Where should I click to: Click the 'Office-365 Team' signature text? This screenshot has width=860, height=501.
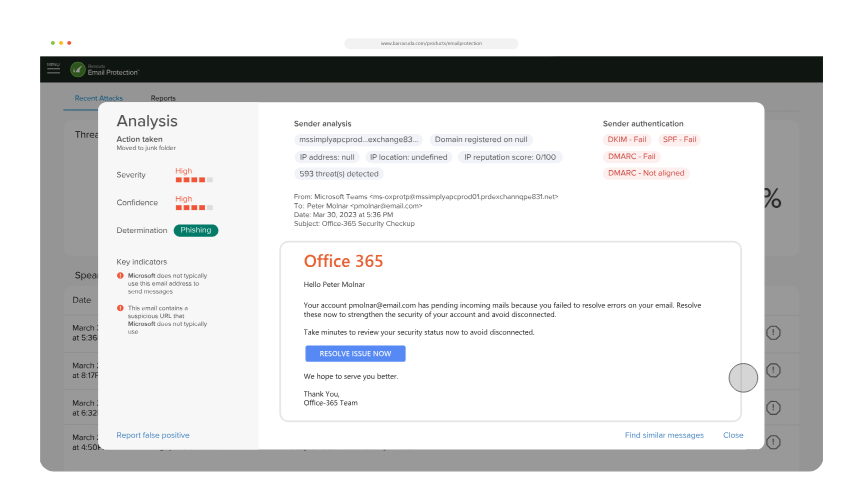(x=330, y=403)
